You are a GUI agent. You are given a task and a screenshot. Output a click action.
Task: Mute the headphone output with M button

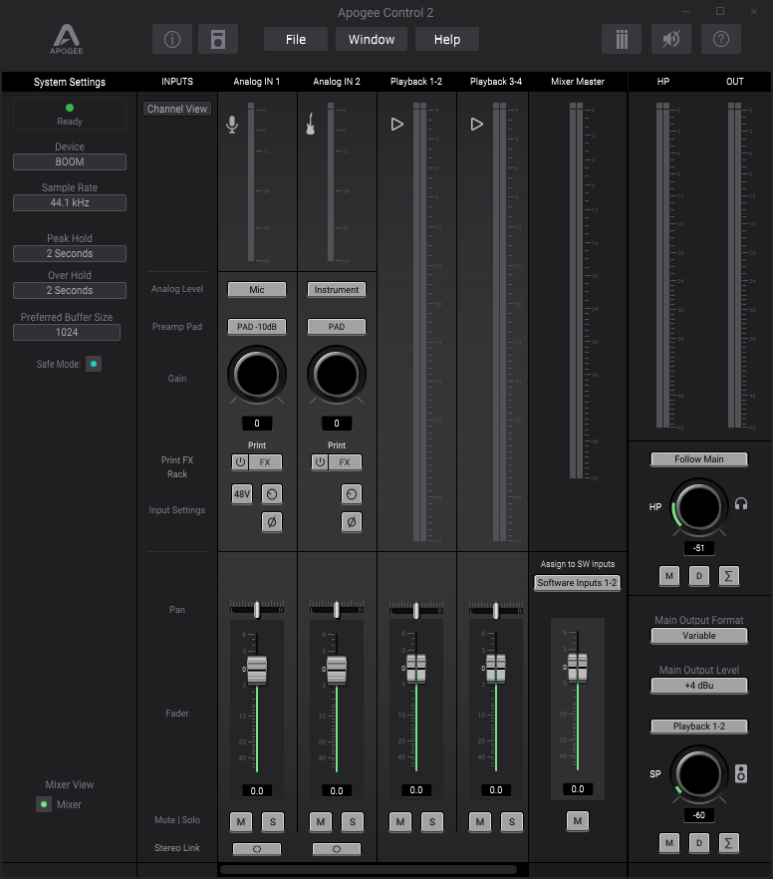(669, 576)
